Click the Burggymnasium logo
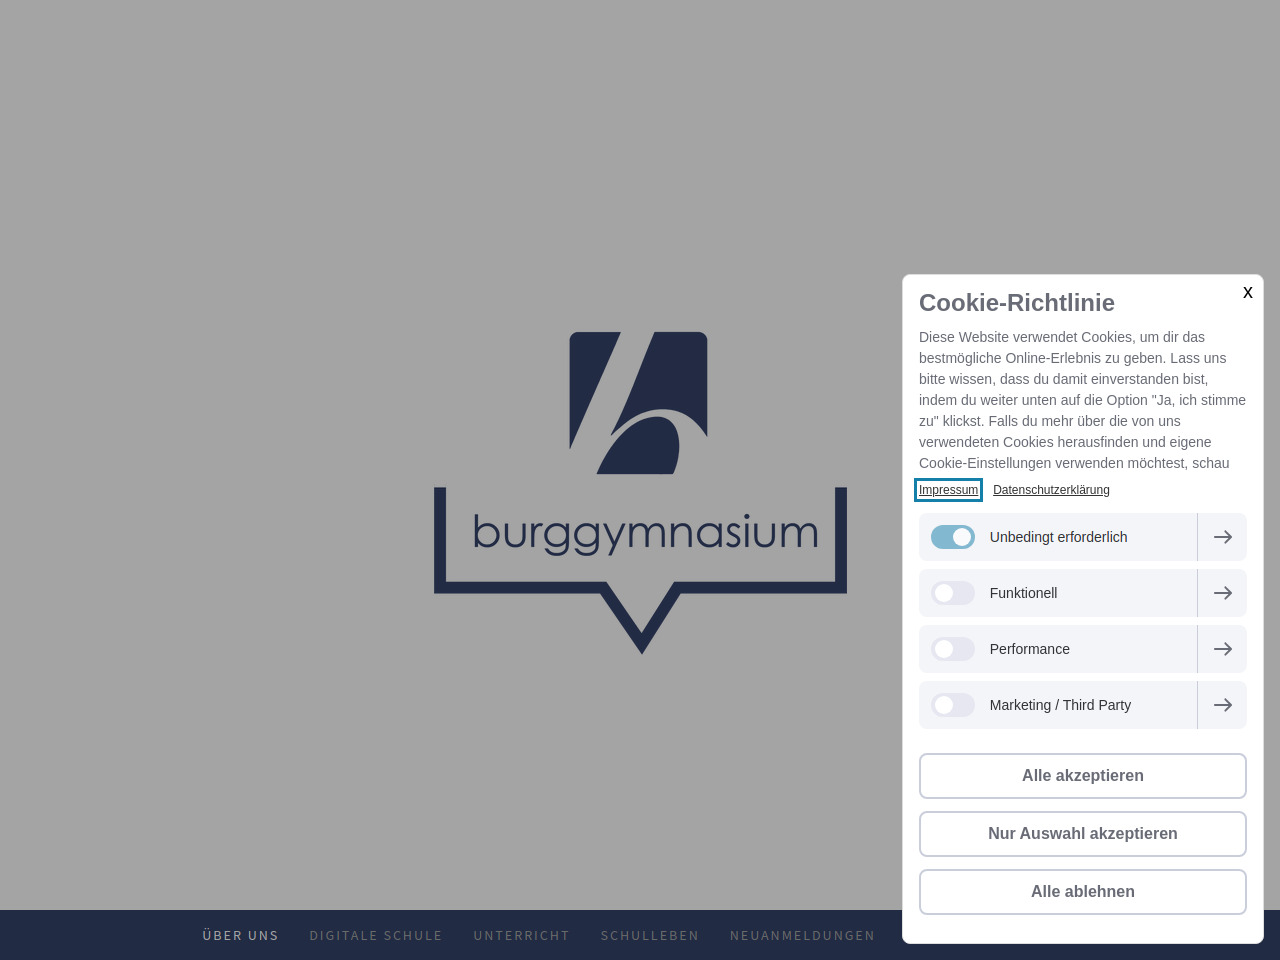This screenshot has height=960, width=1280. tap(640, 492)
